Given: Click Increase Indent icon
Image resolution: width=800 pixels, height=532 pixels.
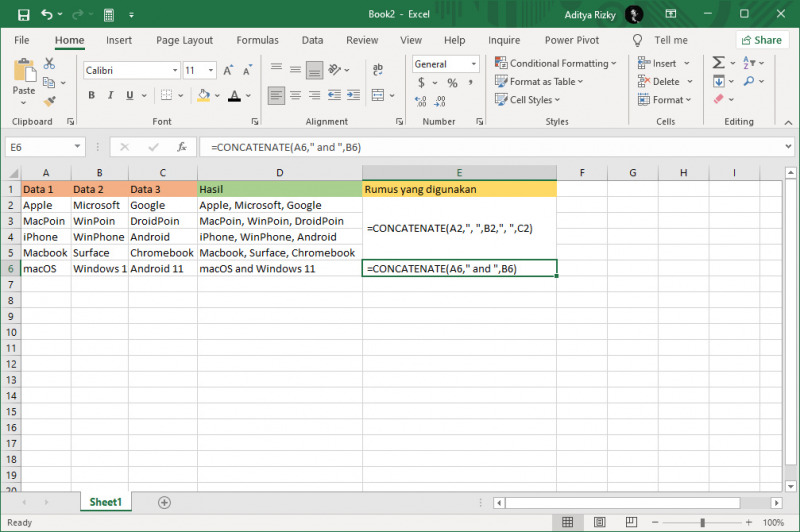Looking at the screenshot, I should pos(353,95).
